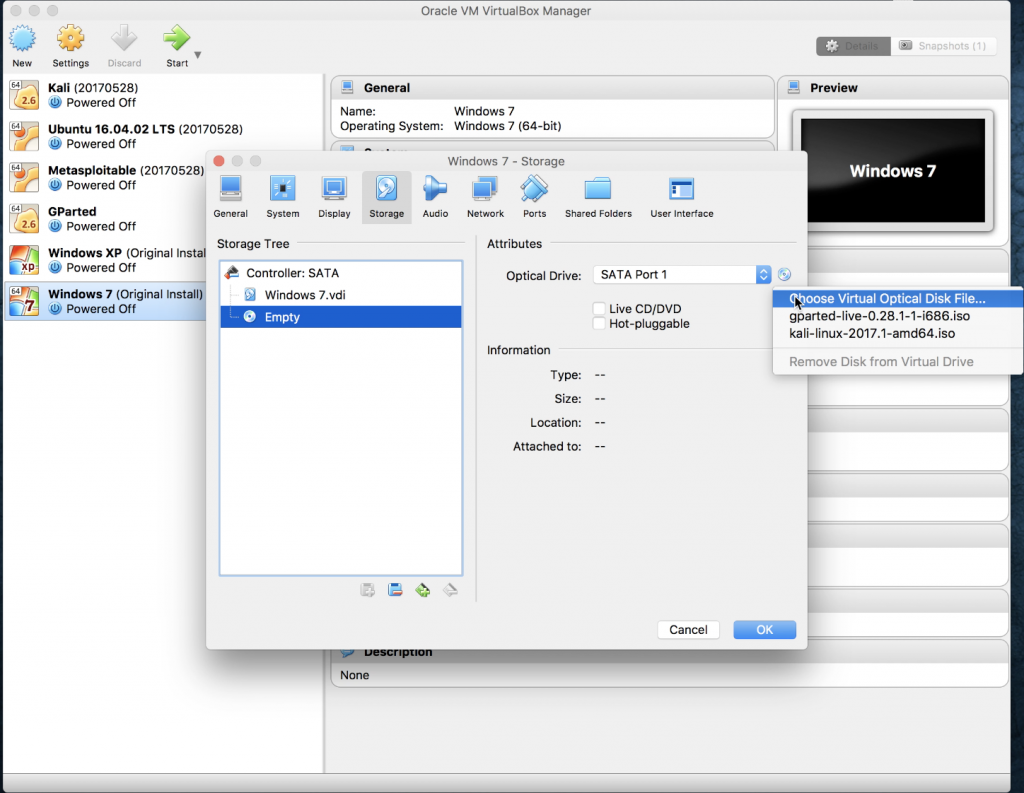The width and height of the screenshot is (1024, 793).
Task: Click the Kali VM OS icon
Action: coord(24,95)
